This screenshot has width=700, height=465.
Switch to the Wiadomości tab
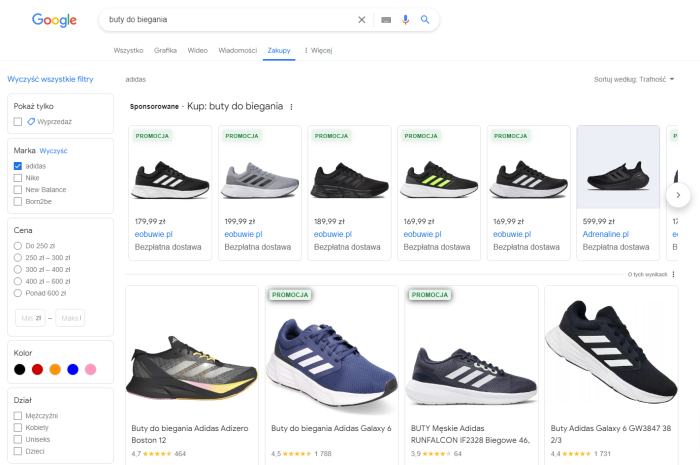(x=238, y=50)
